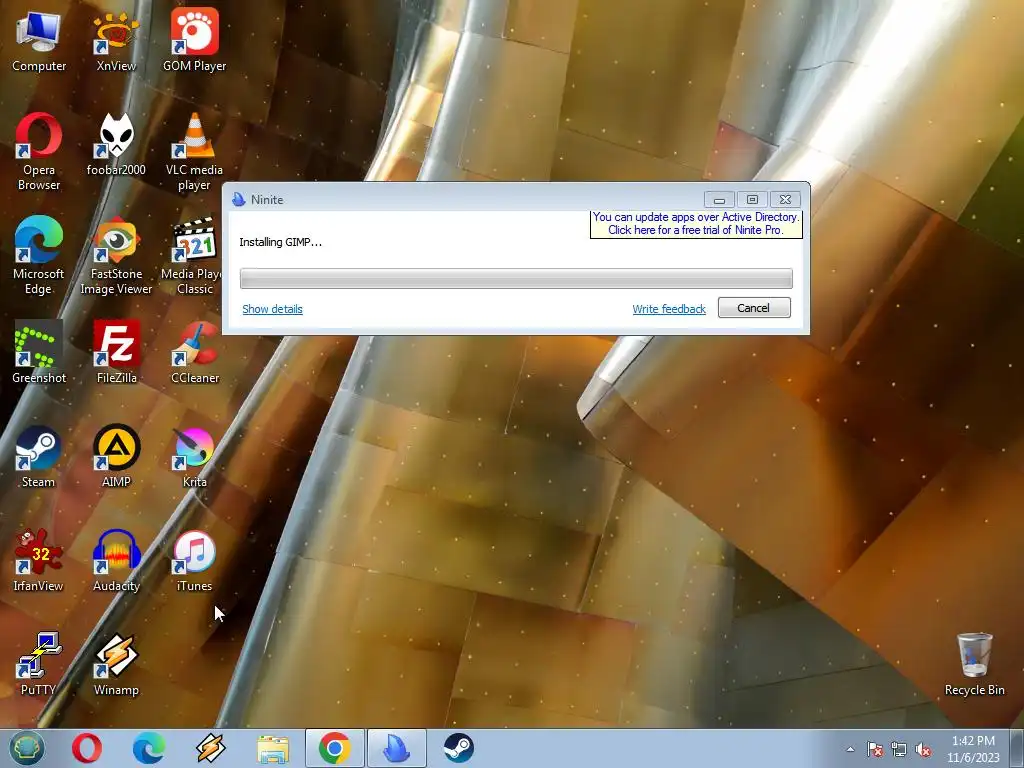Select the PuTTY desktop shortcut
This screenshot has width=1024, height=768.
[39, 664]
